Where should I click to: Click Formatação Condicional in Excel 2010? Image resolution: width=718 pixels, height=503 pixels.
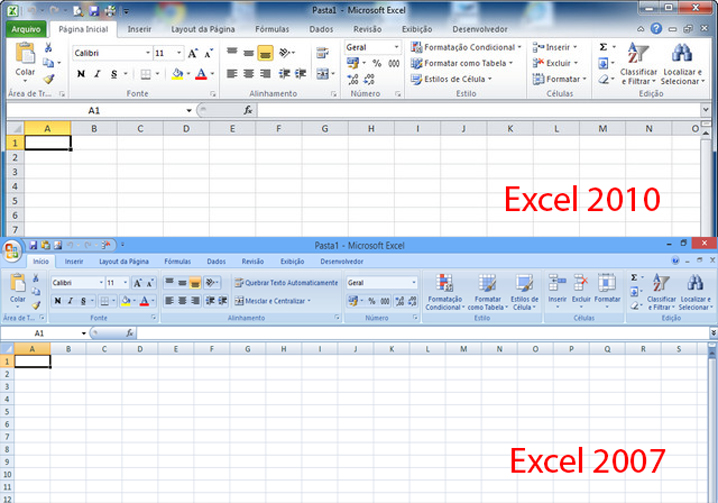(x=466, y=47)
